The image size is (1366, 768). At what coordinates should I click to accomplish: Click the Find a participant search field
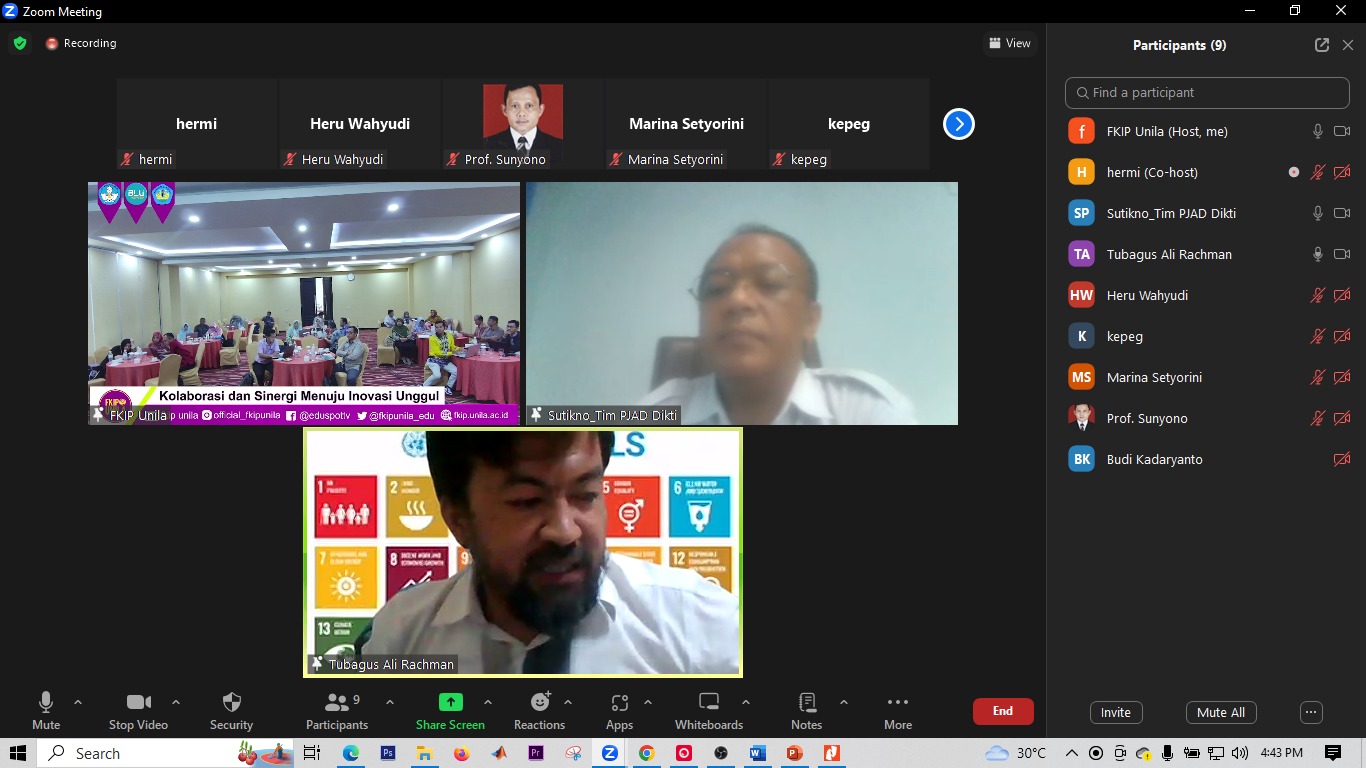click(x=1207, y=92)
